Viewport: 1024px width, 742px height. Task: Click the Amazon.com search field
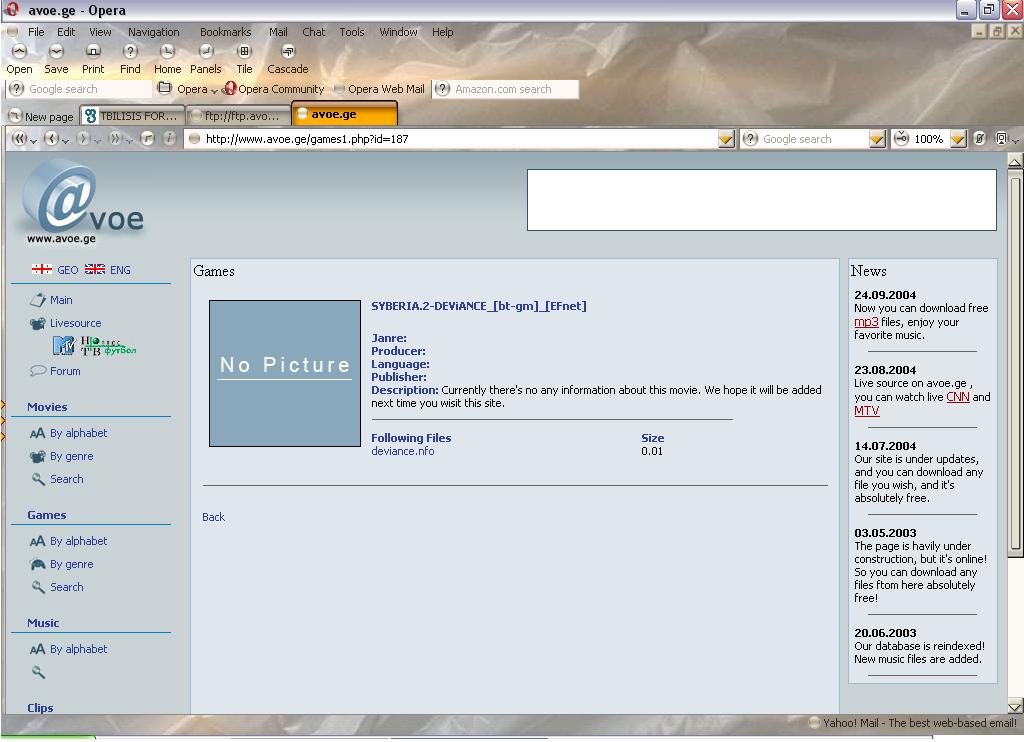pos(506,89)
